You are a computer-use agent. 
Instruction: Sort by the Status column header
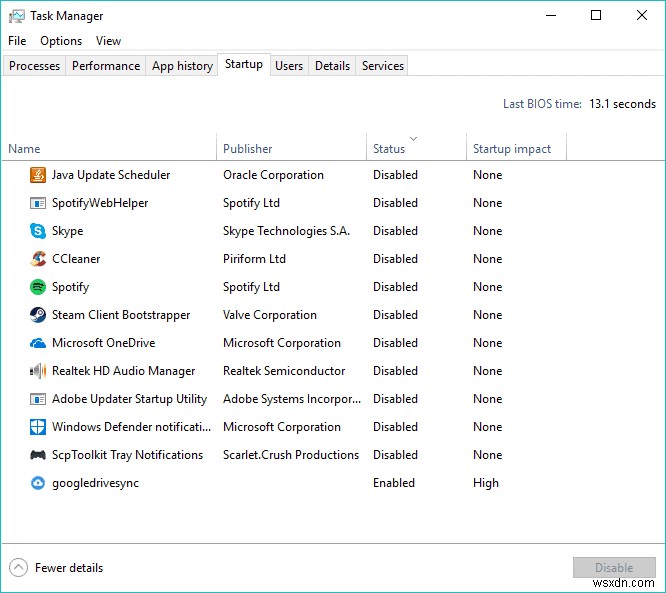pos(416,147)
